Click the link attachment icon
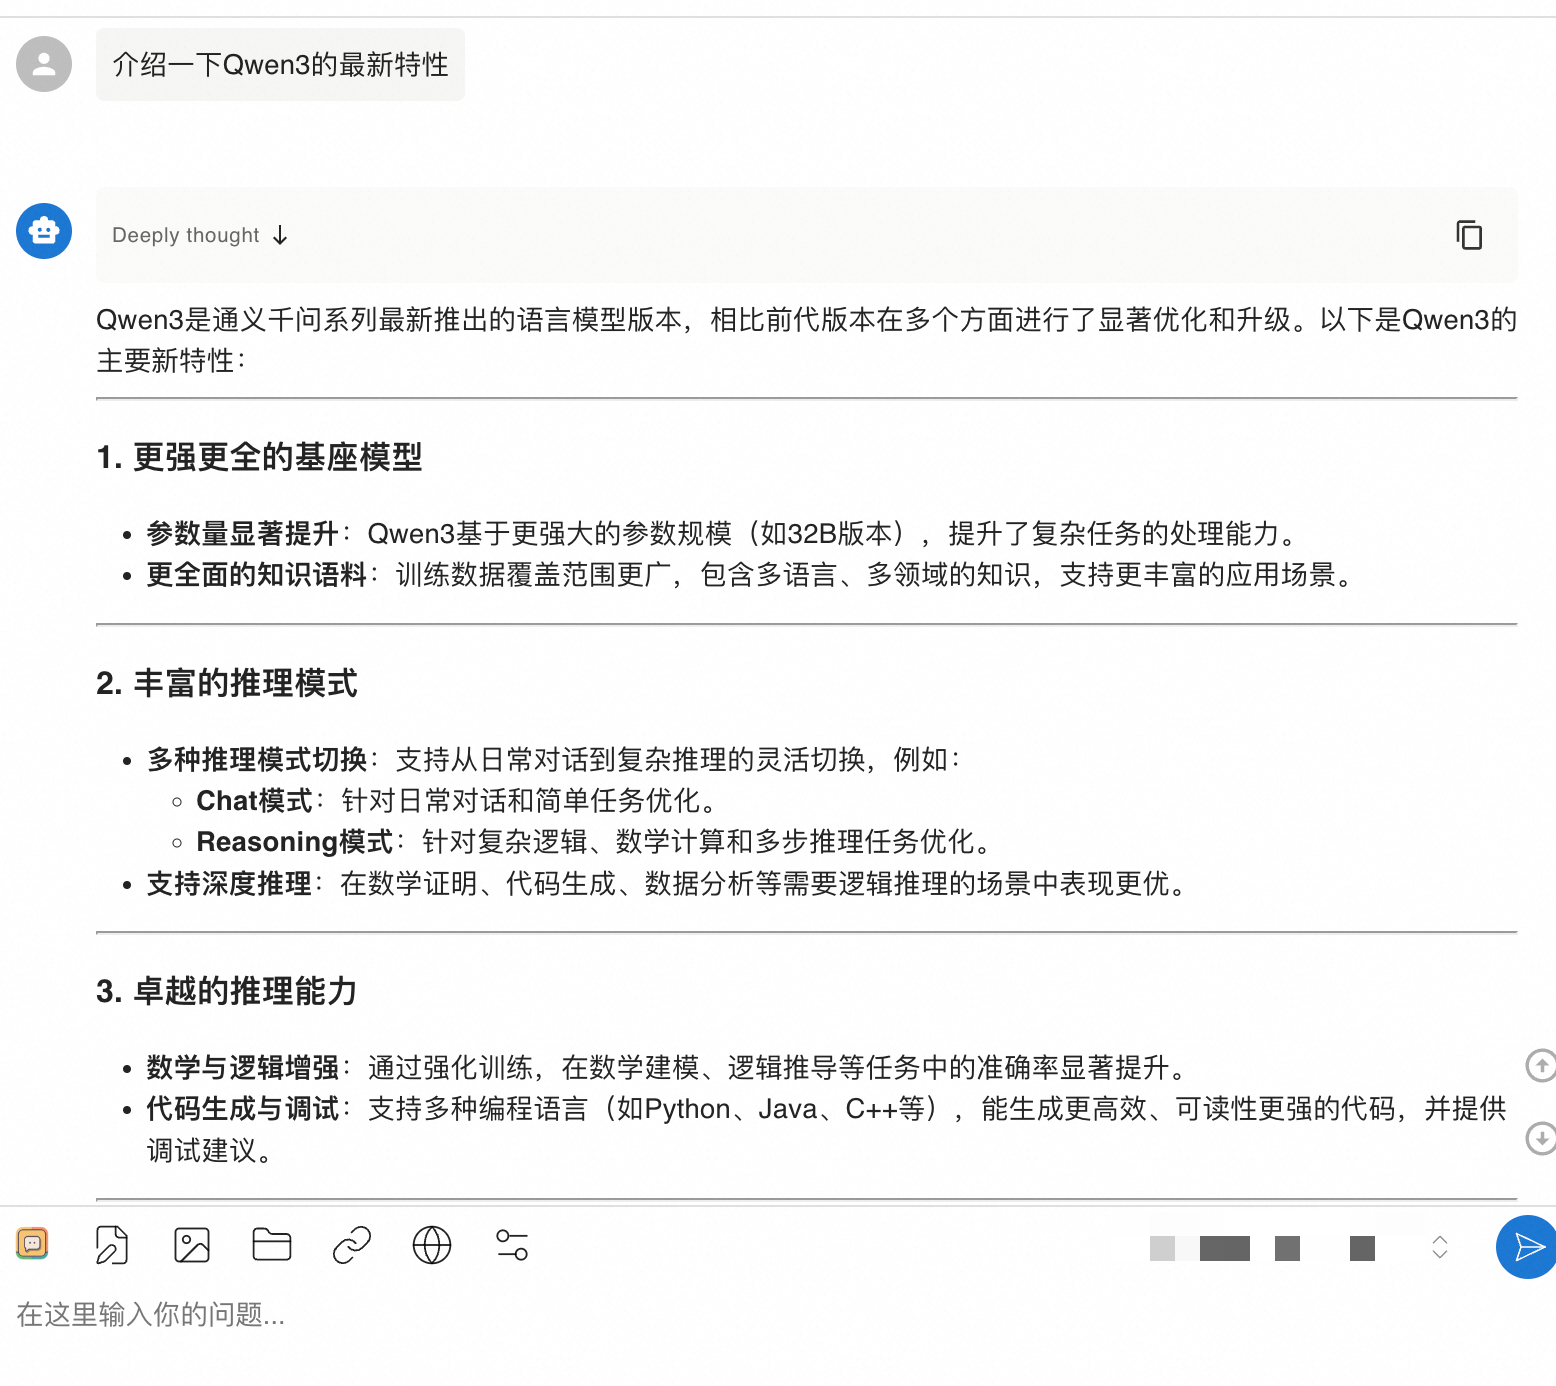 coord(352,1245)
